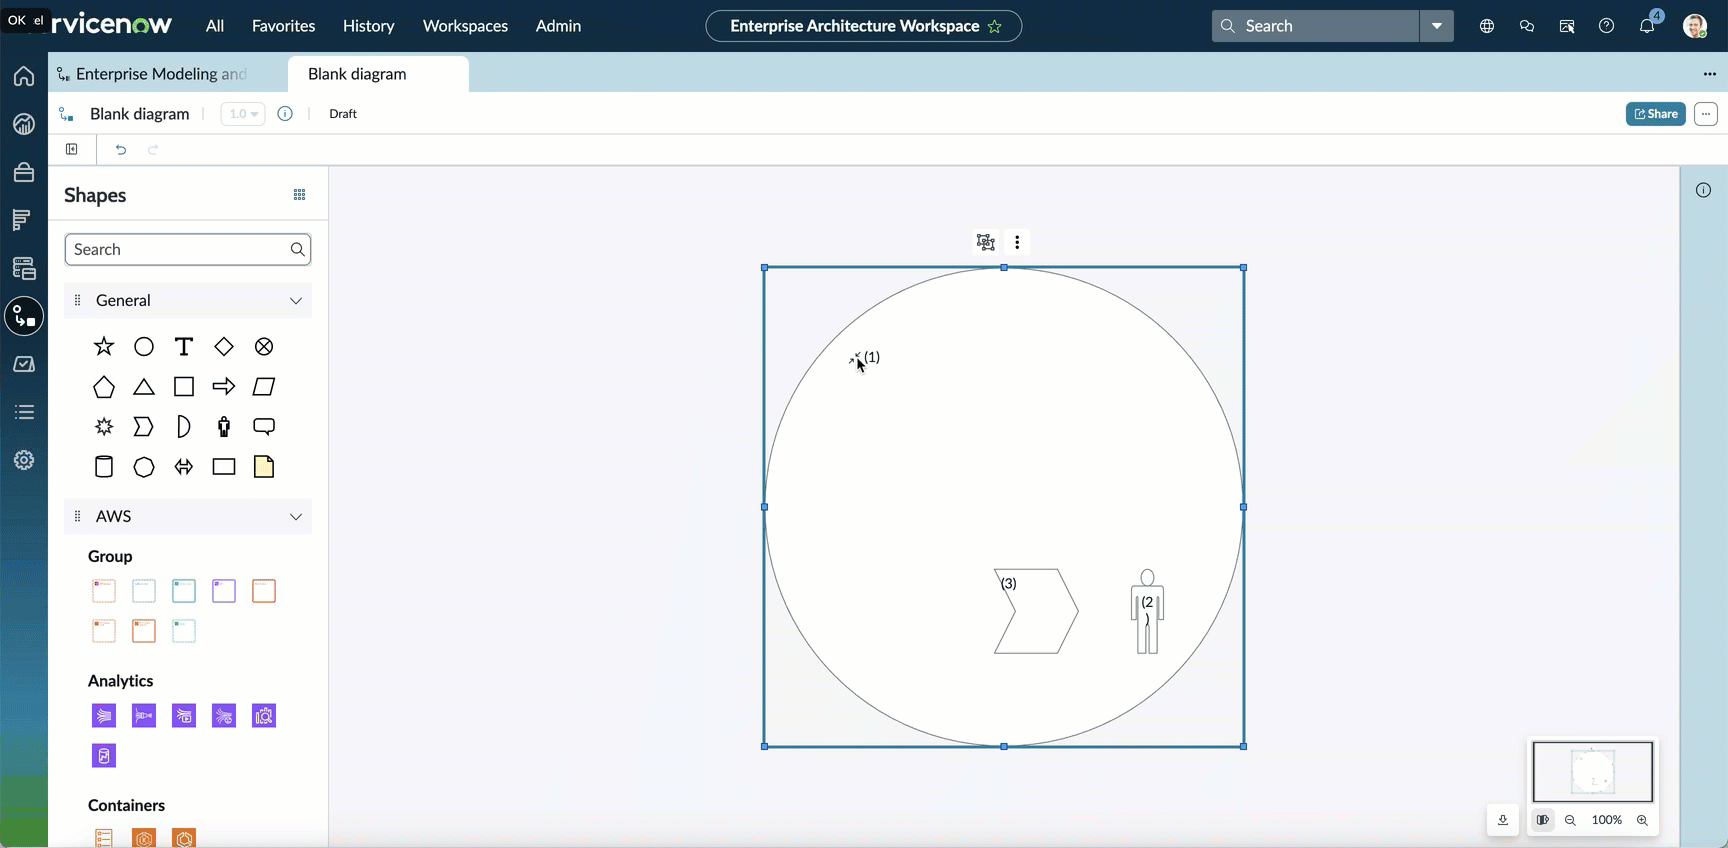This screenshot has width=1728, height=848.
Task: Switch to Enterprise Modeling tab
Action: (160, 74)
